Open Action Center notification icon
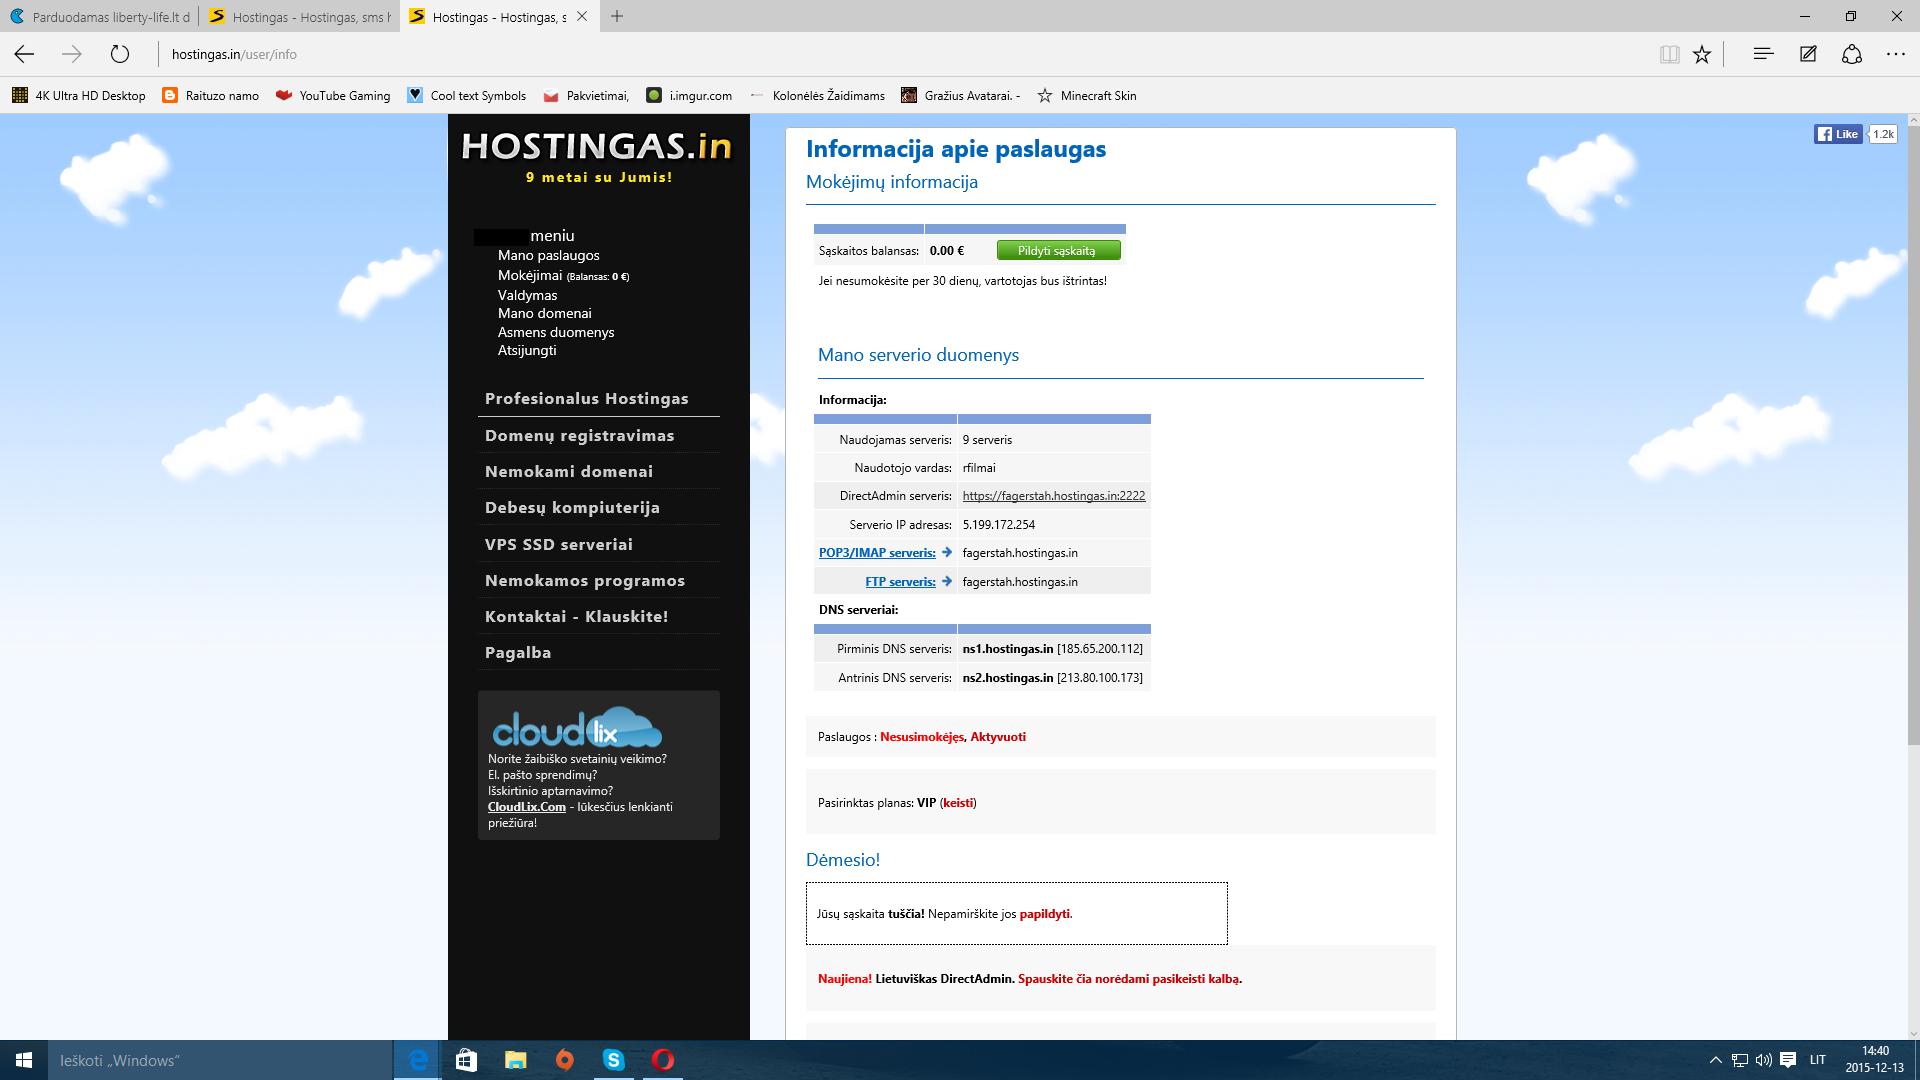1920x1080 pixels. point(1788,1060)
